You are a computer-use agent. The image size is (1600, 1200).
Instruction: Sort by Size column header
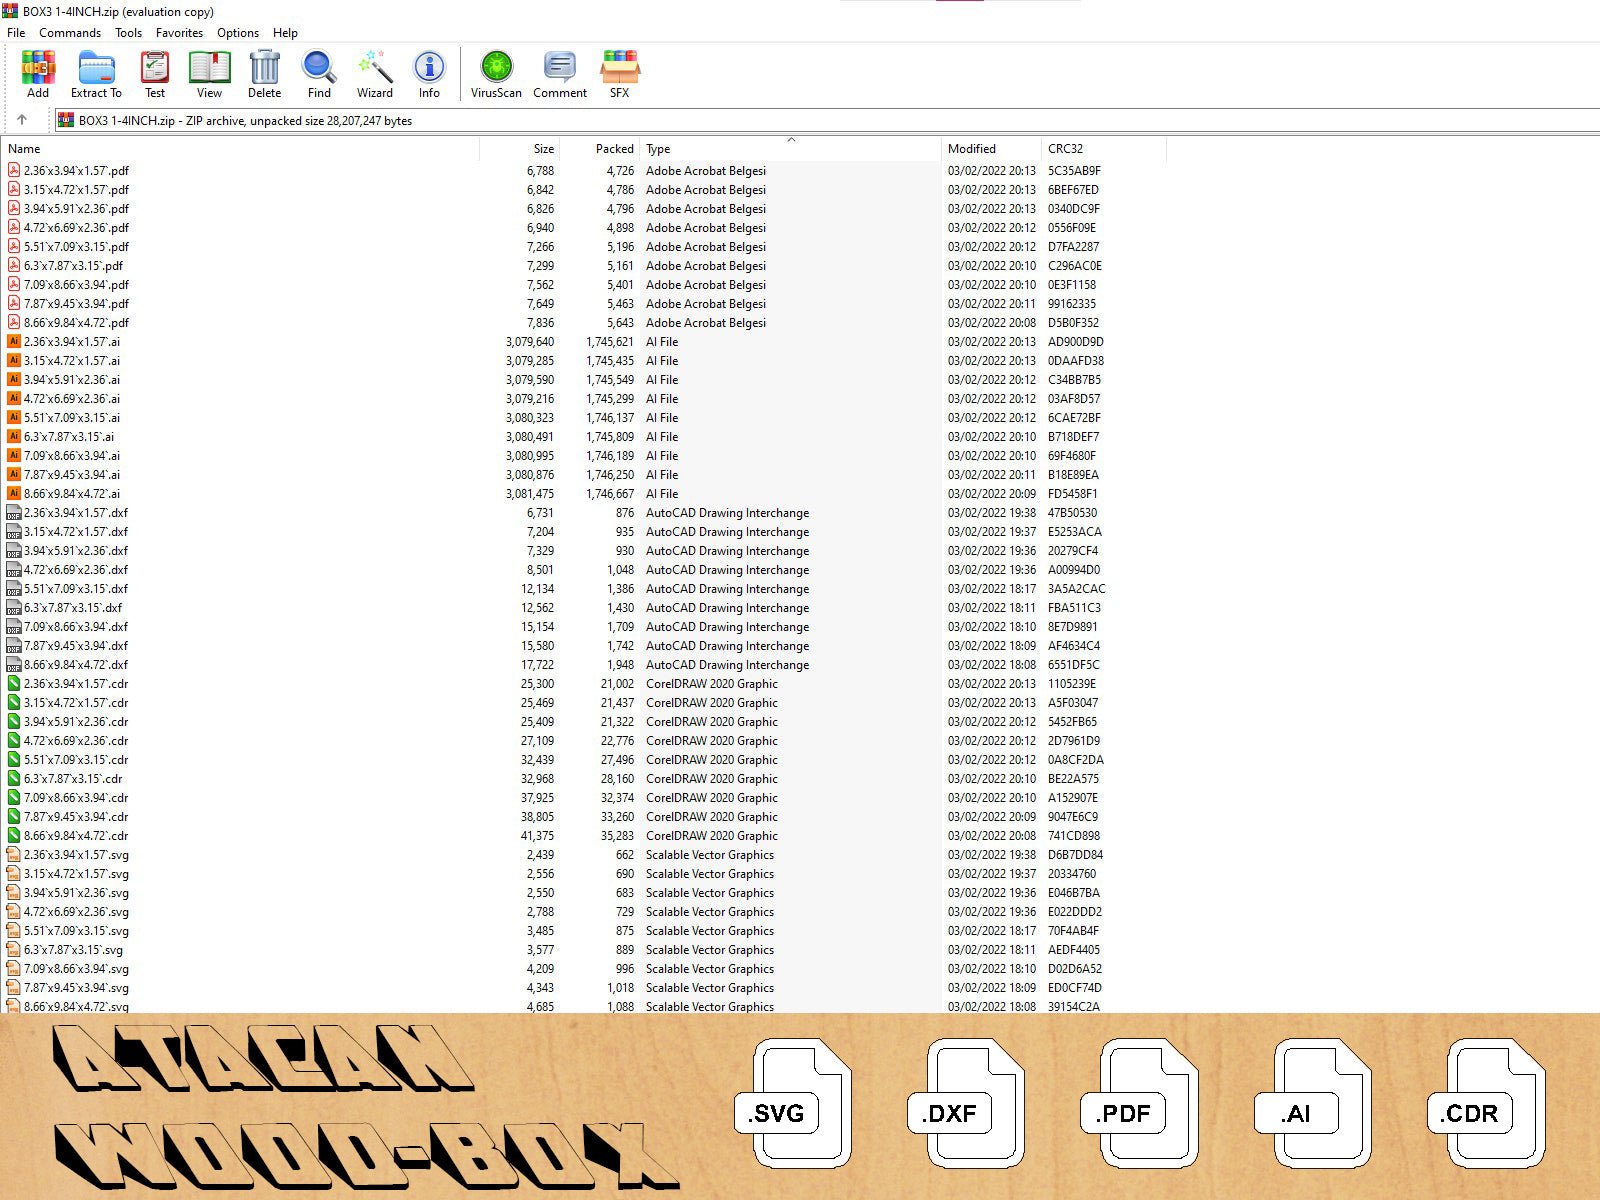tap(520, 149)
